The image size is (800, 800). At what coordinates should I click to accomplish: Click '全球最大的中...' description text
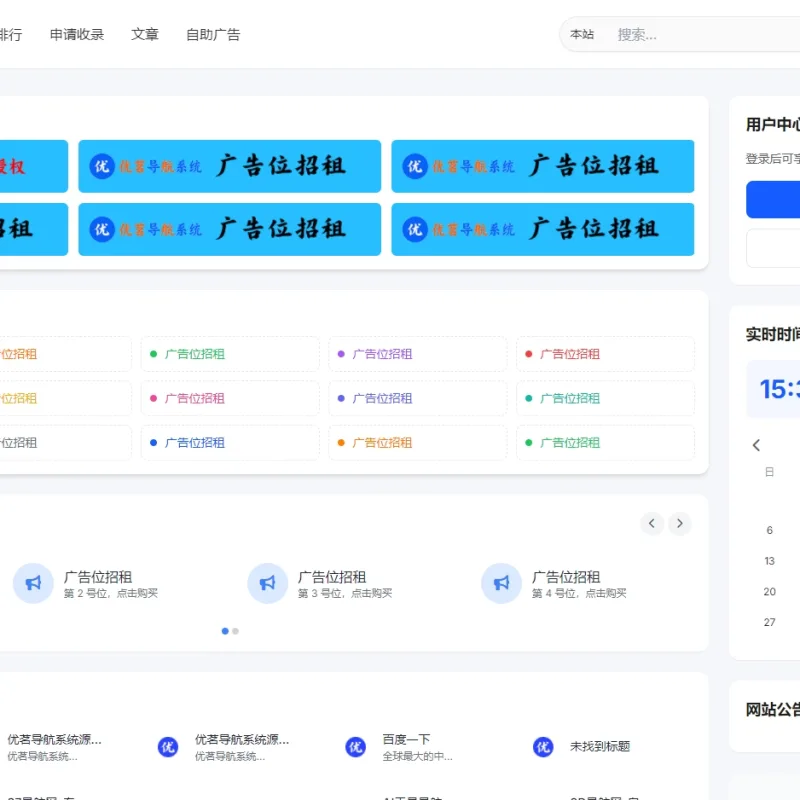pyautogui.click(x=417, y=756)
